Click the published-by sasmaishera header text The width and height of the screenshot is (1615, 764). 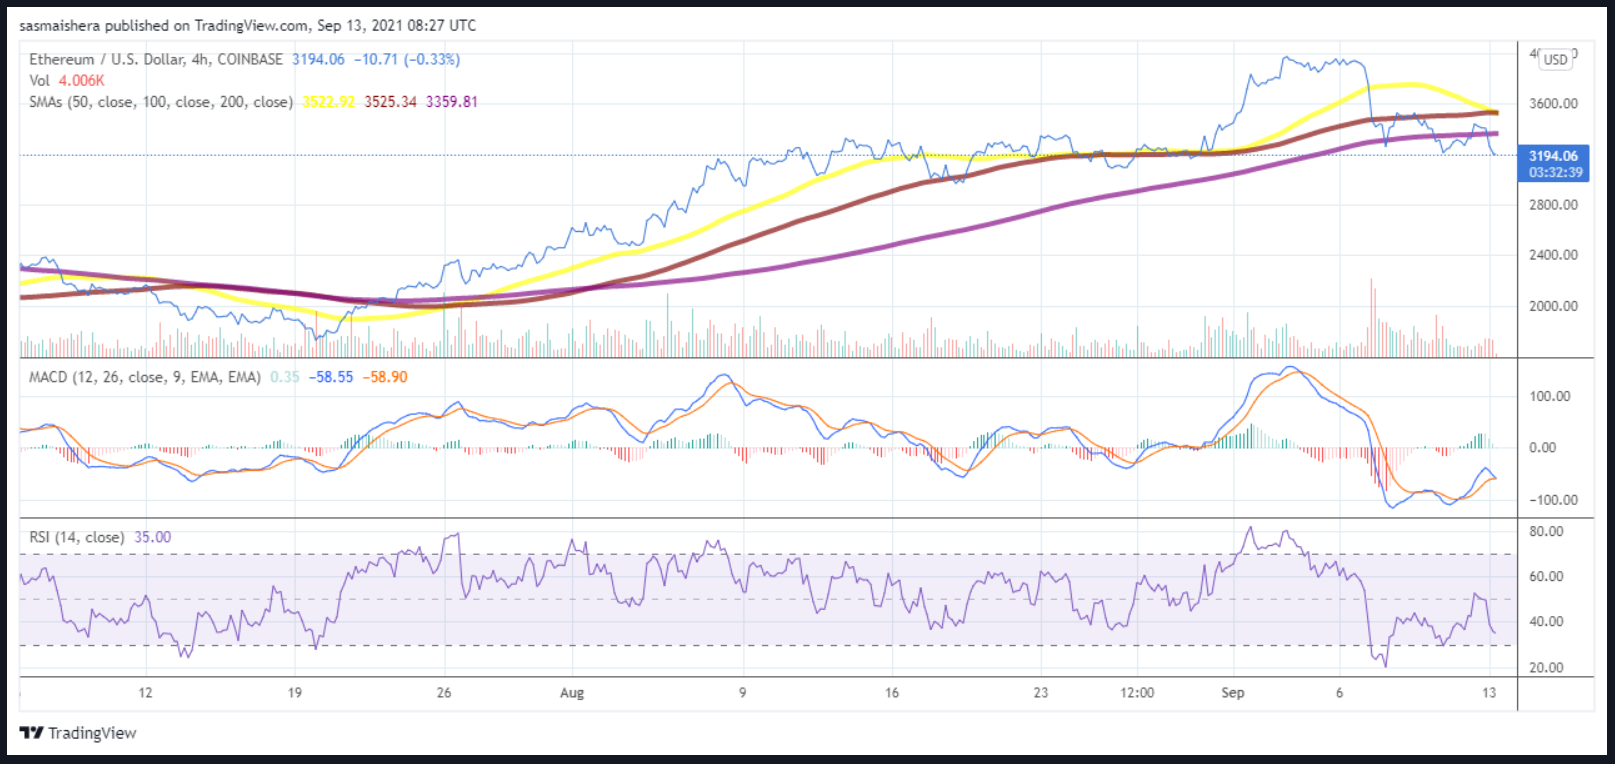pos(247,25)
